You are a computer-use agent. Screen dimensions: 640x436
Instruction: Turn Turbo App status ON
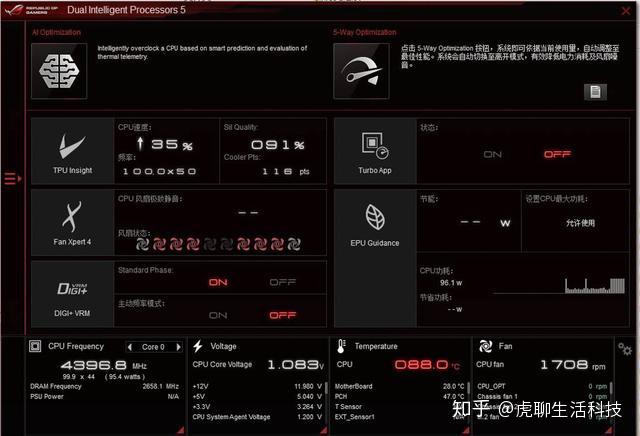pyautogui.click(x=493, y=154)
